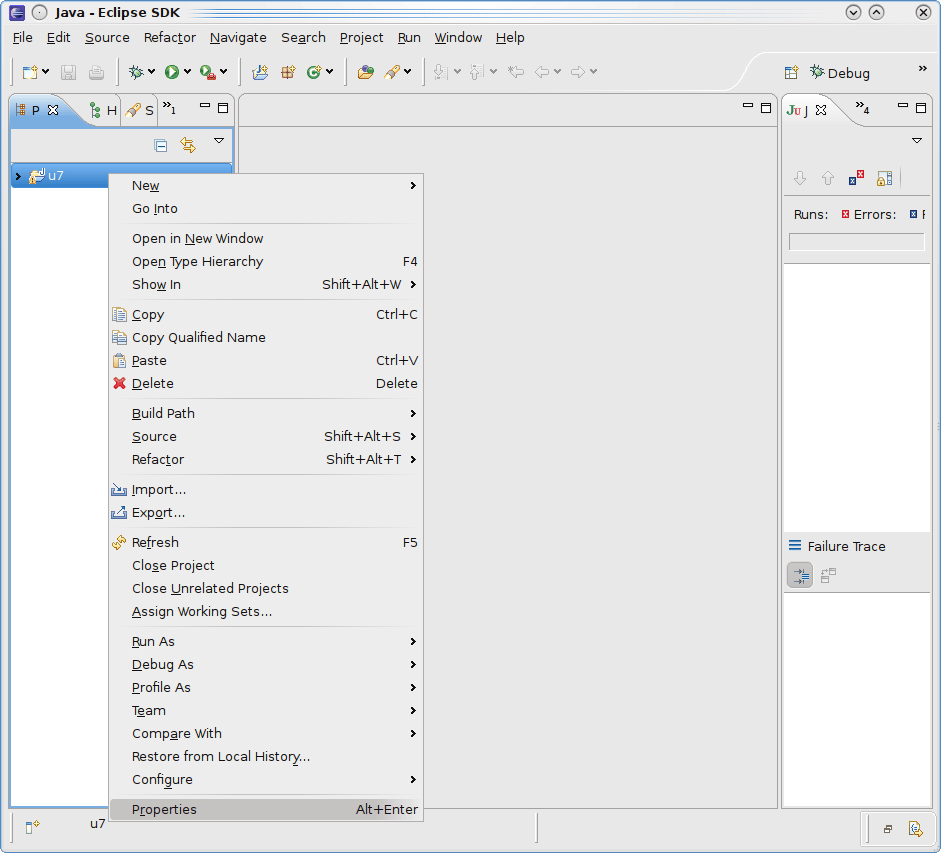Viewport: 941px width, 853px height.
Task: Click the Save toolbar icon
Action: 68,73
